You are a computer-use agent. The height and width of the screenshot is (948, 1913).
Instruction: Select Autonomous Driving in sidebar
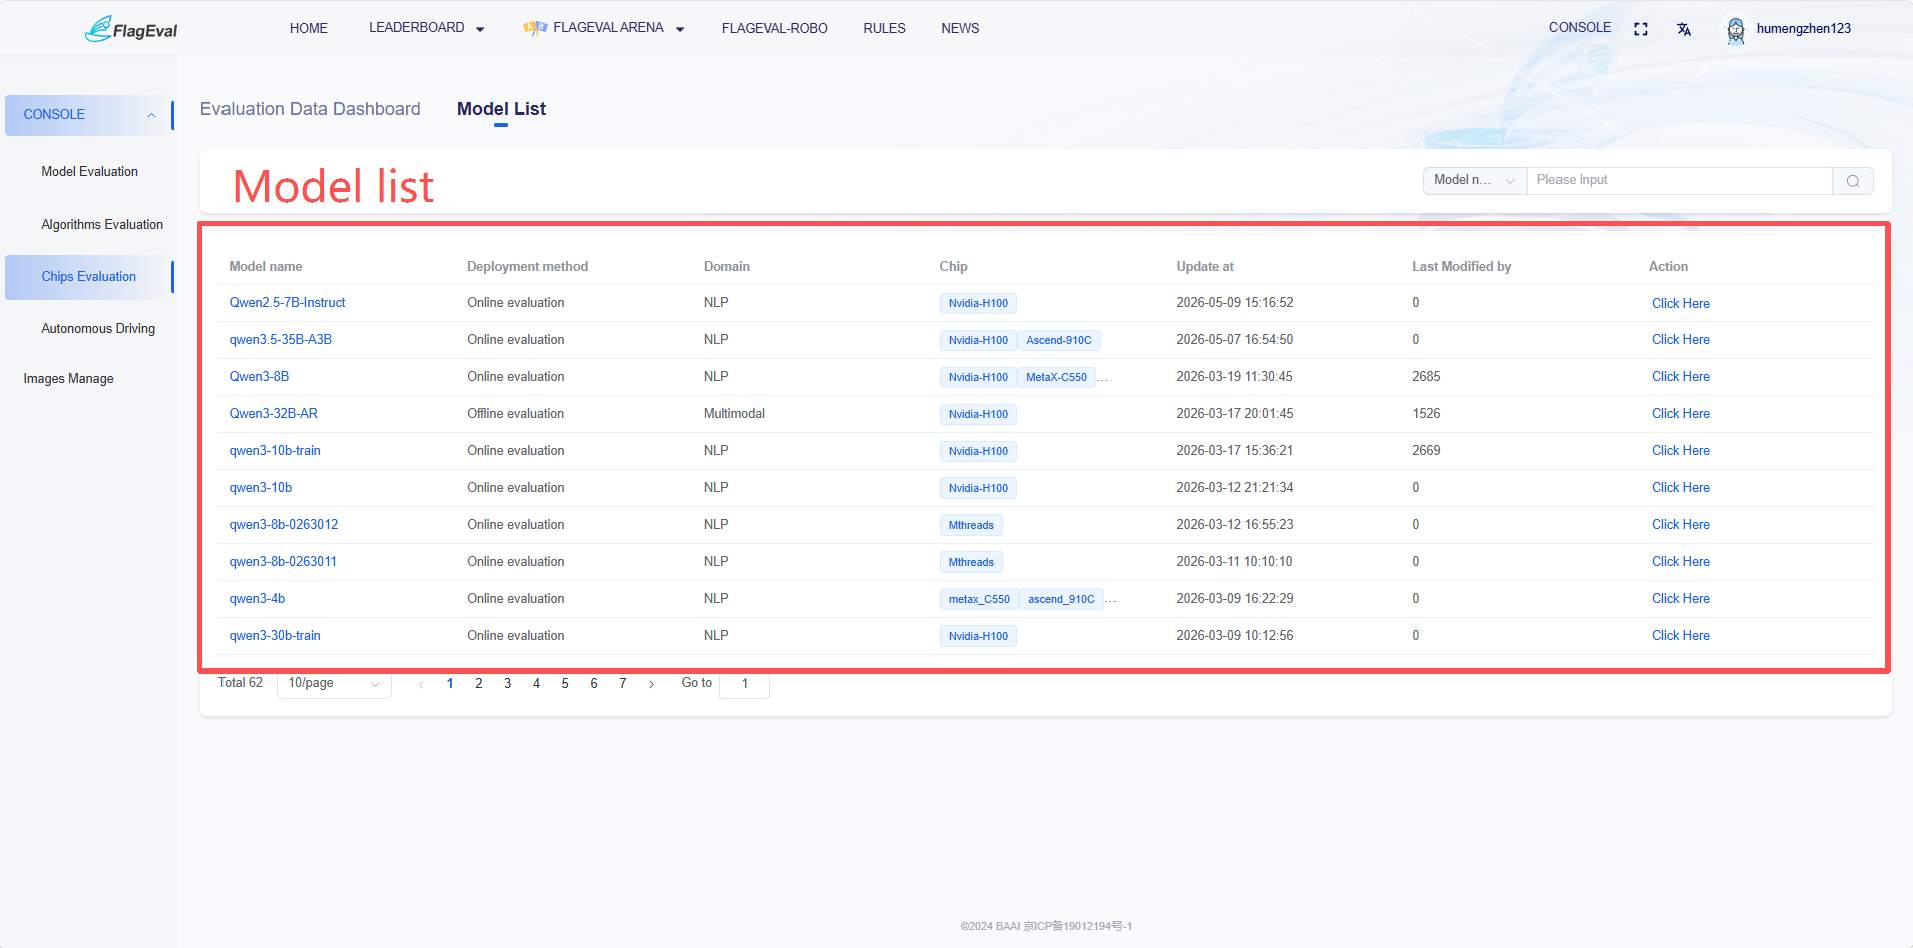[x=98, y=329]
